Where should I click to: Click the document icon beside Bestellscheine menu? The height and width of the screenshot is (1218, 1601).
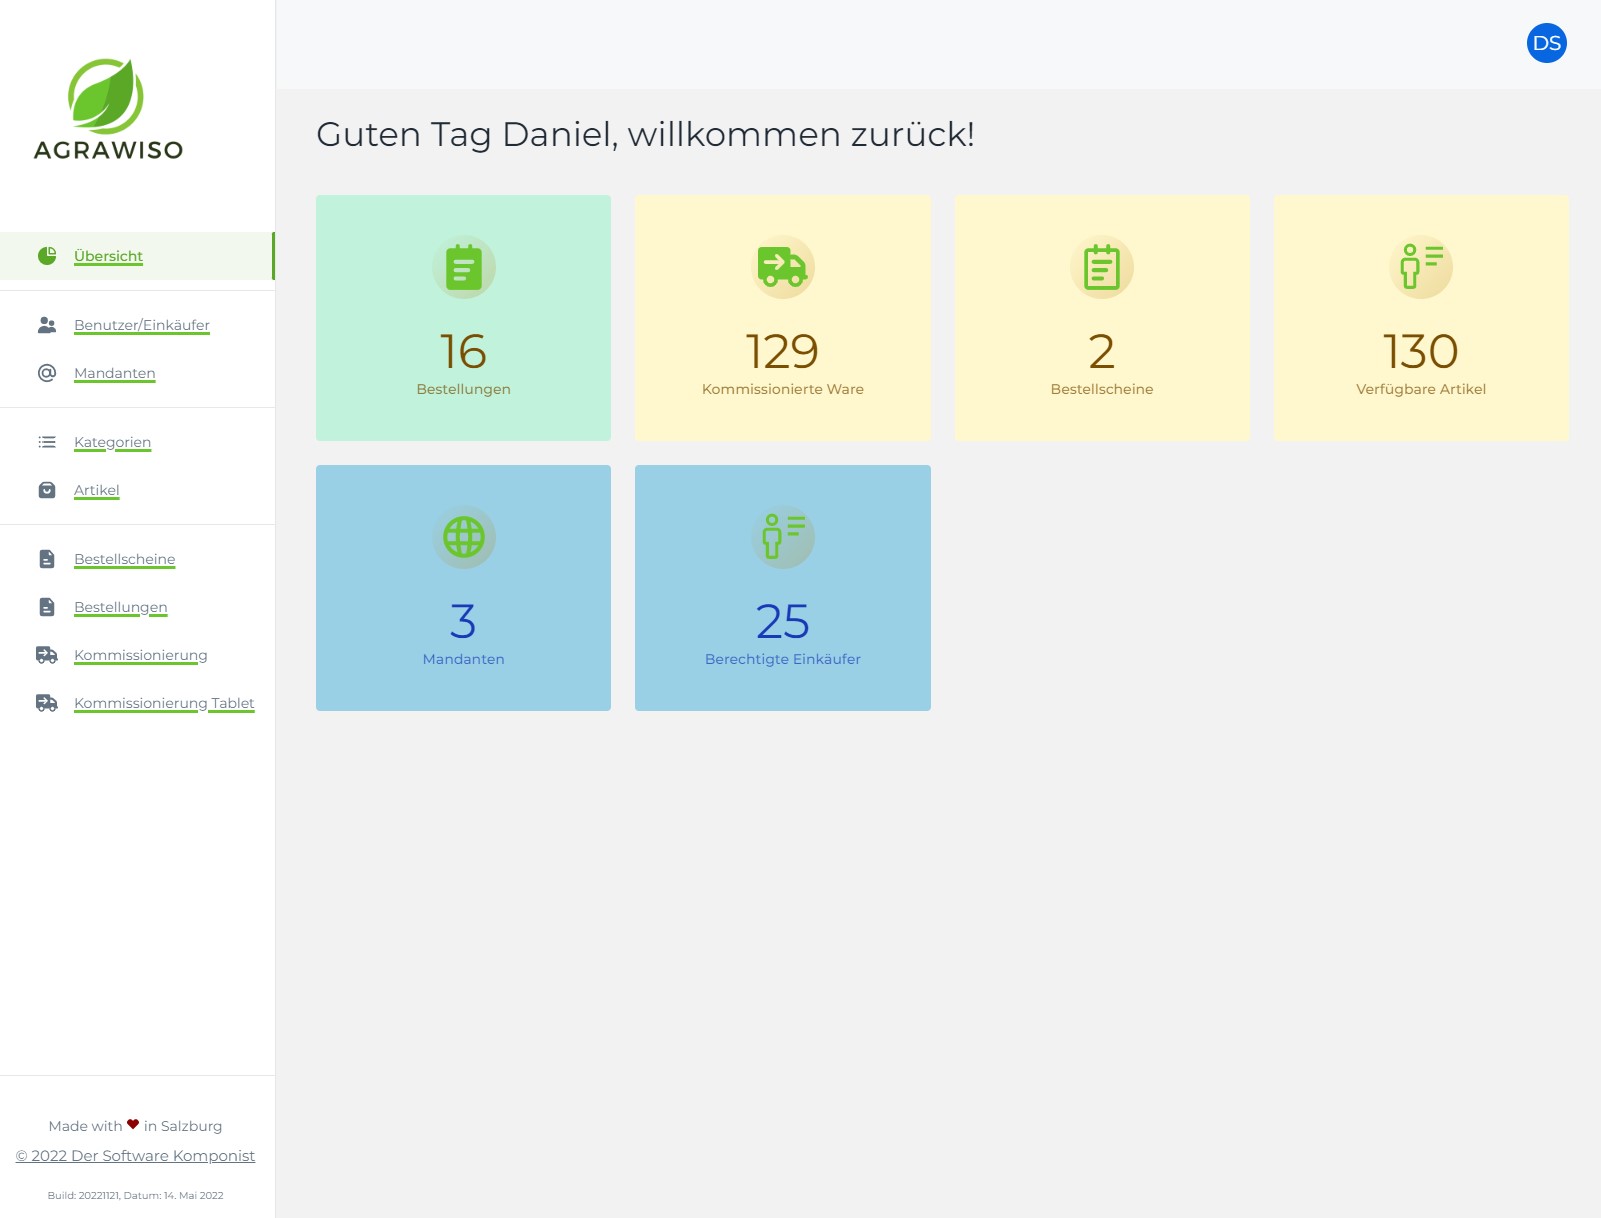[47, 558]
